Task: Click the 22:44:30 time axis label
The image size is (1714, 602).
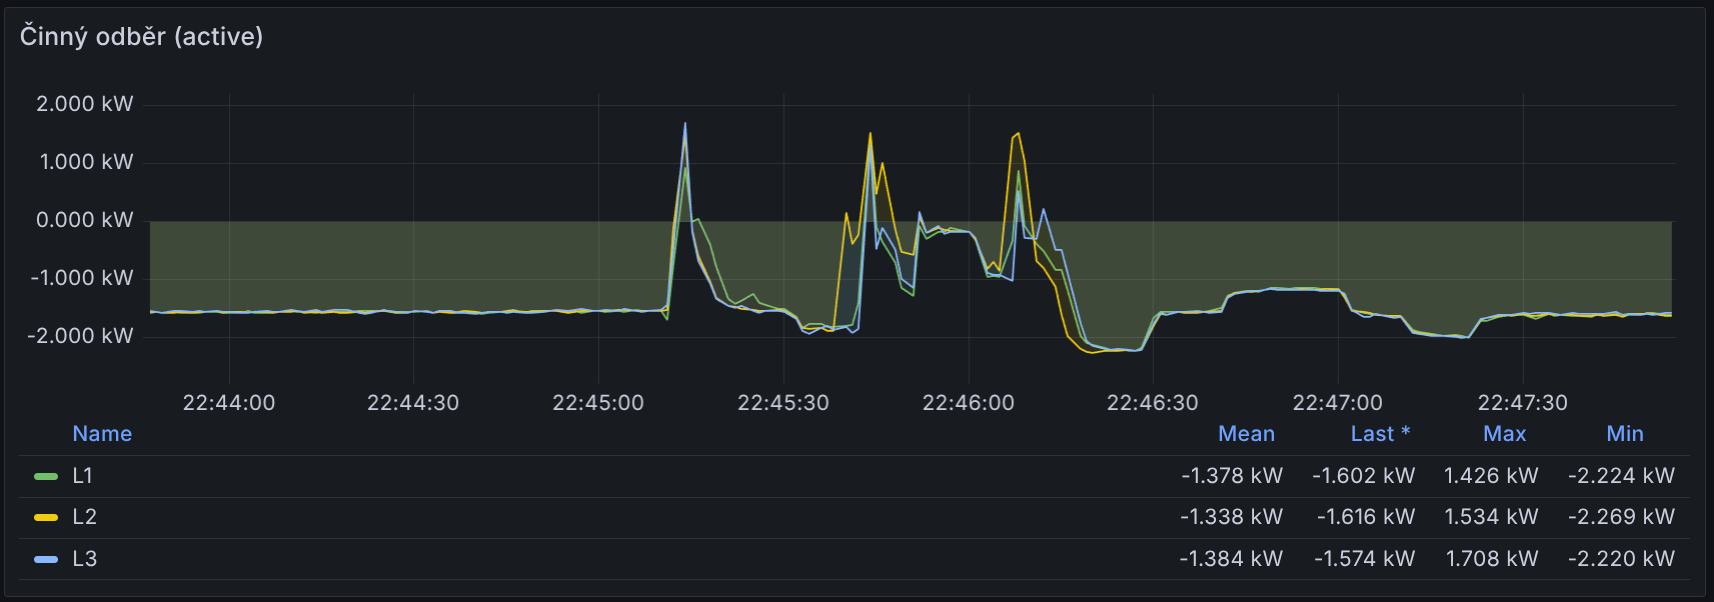Action: [413, 403]
